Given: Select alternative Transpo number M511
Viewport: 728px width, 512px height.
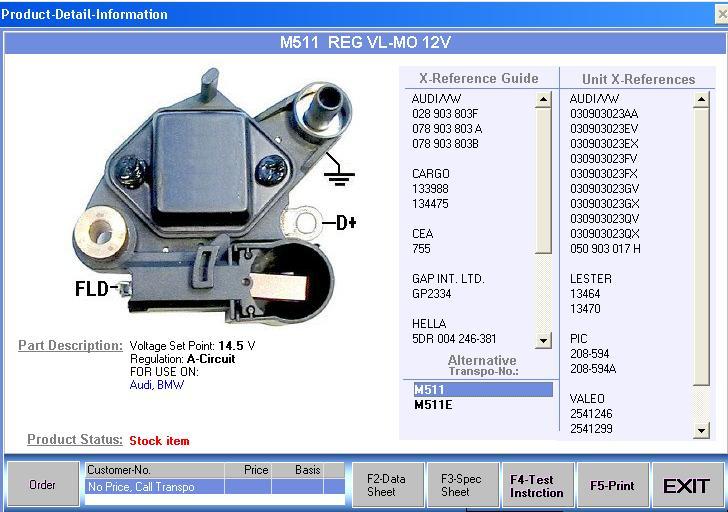Looking at the screenshot, I should pos(483,389).
